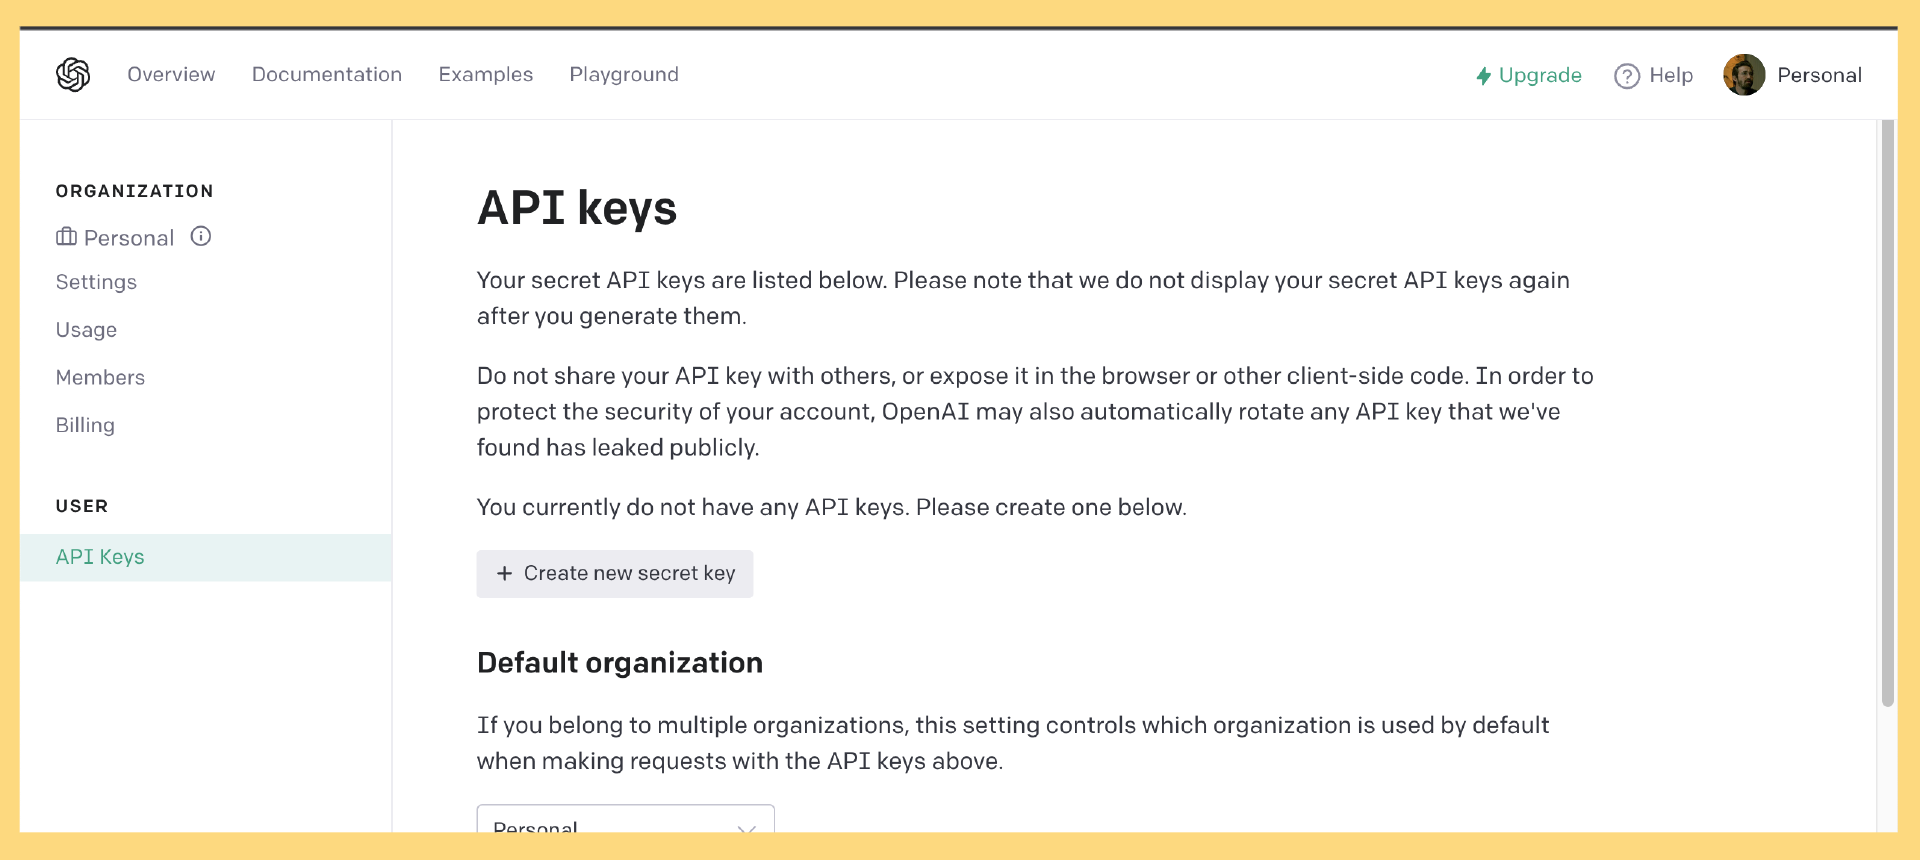
Task: Open the Personal organization select box
Action: click(x=626, y=819)
